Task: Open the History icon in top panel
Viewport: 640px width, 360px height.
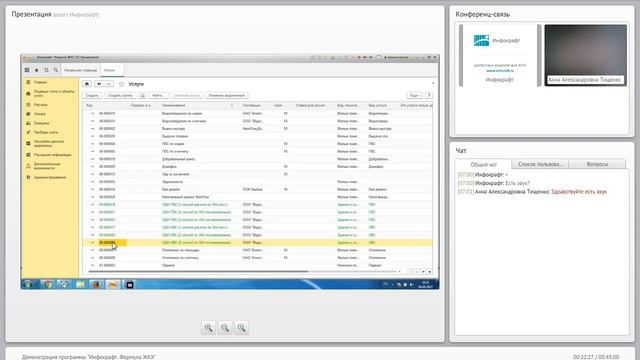Action: (46, 70)
